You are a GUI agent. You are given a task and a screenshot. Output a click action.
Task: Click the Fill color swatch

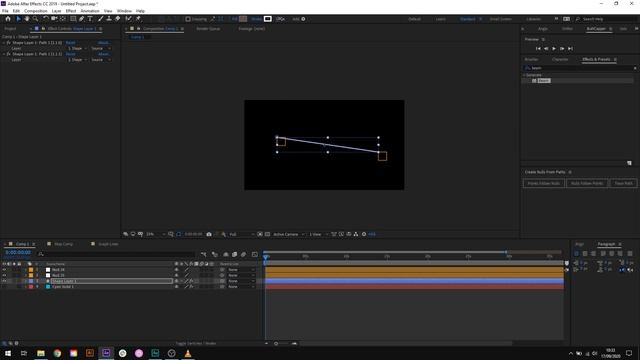coord(243,19)
